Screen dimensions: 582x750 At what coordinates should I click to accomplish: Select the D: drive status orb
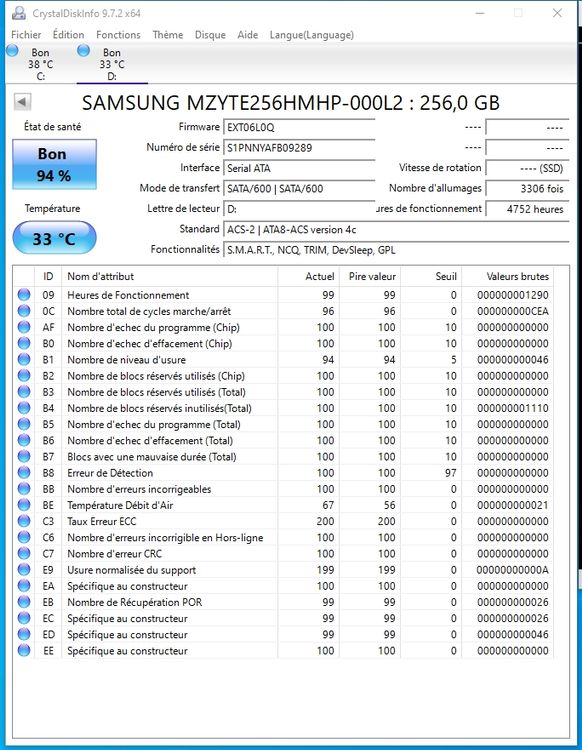(83, 50)
